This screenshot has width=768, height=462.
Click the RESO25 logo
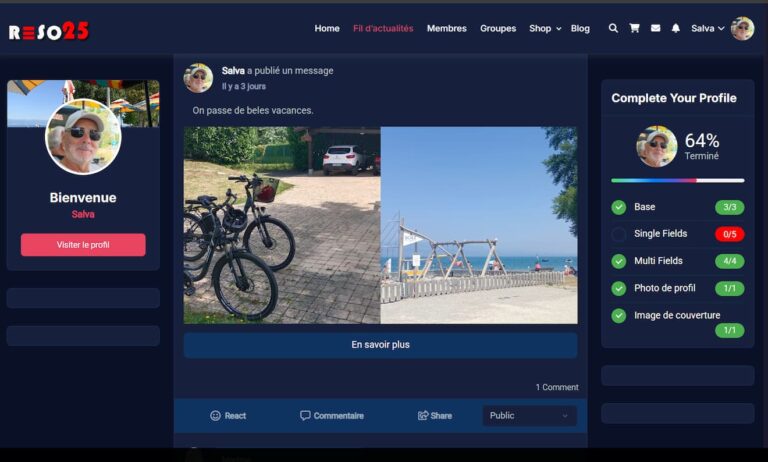click(48, 31)
